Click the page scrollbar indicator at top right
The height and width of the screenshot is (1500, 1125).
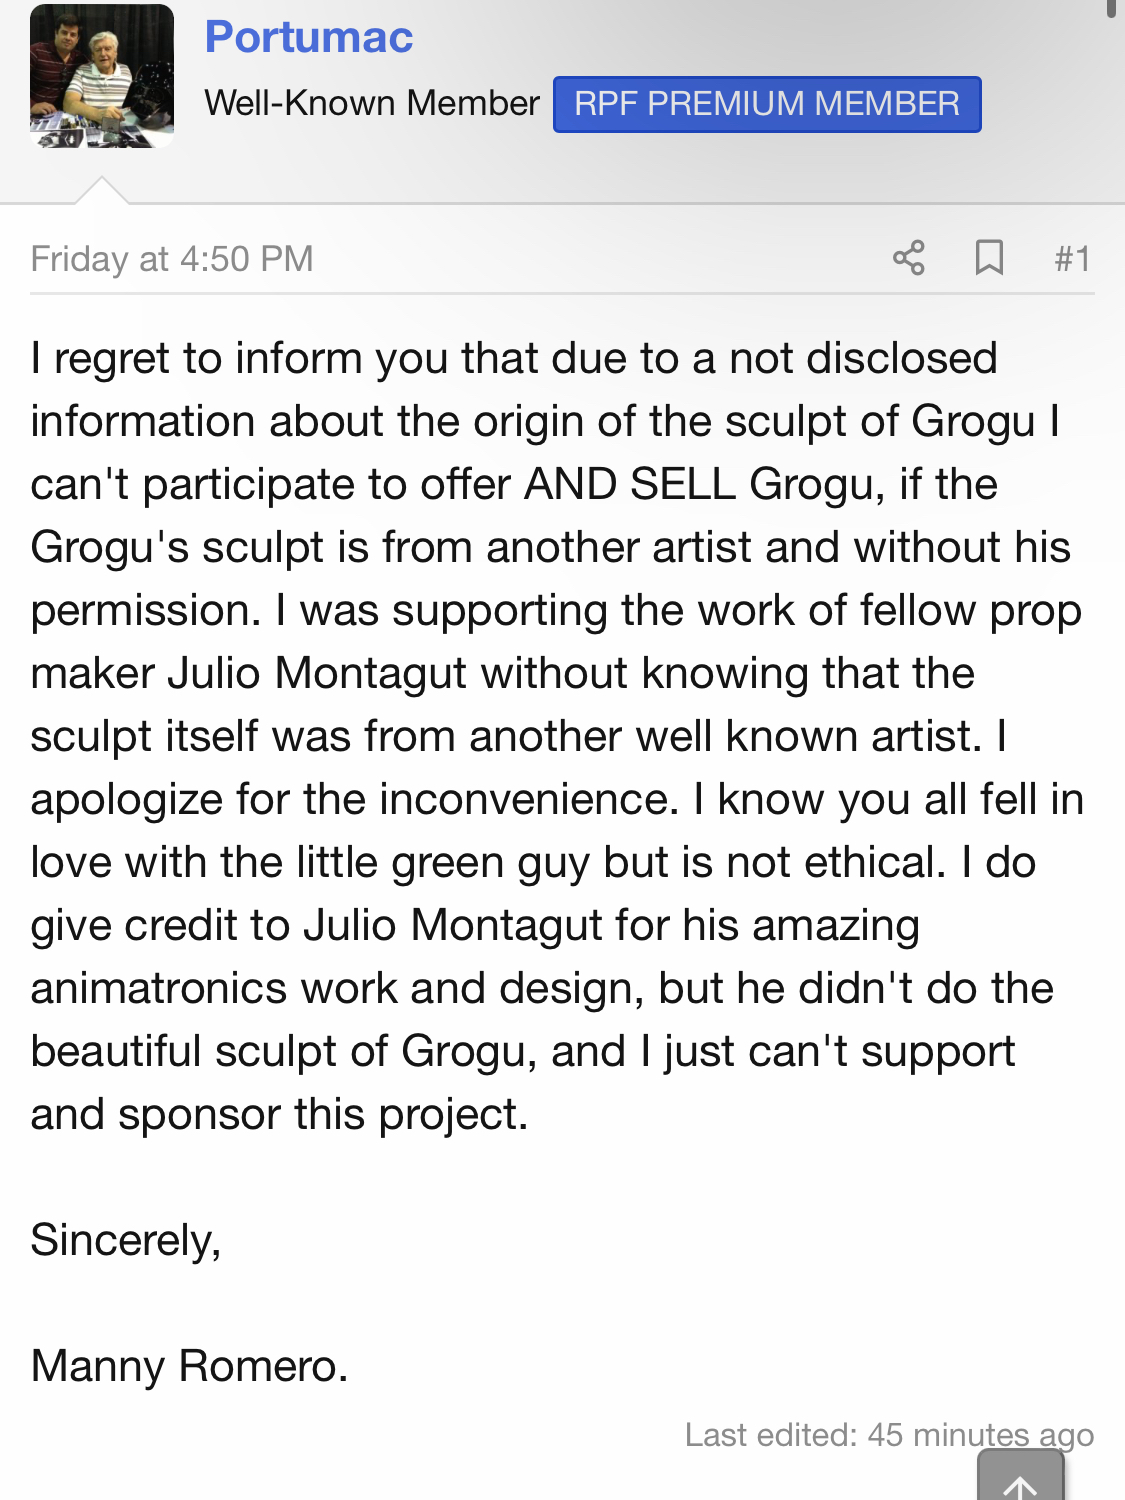click(x=1112, y=9)
